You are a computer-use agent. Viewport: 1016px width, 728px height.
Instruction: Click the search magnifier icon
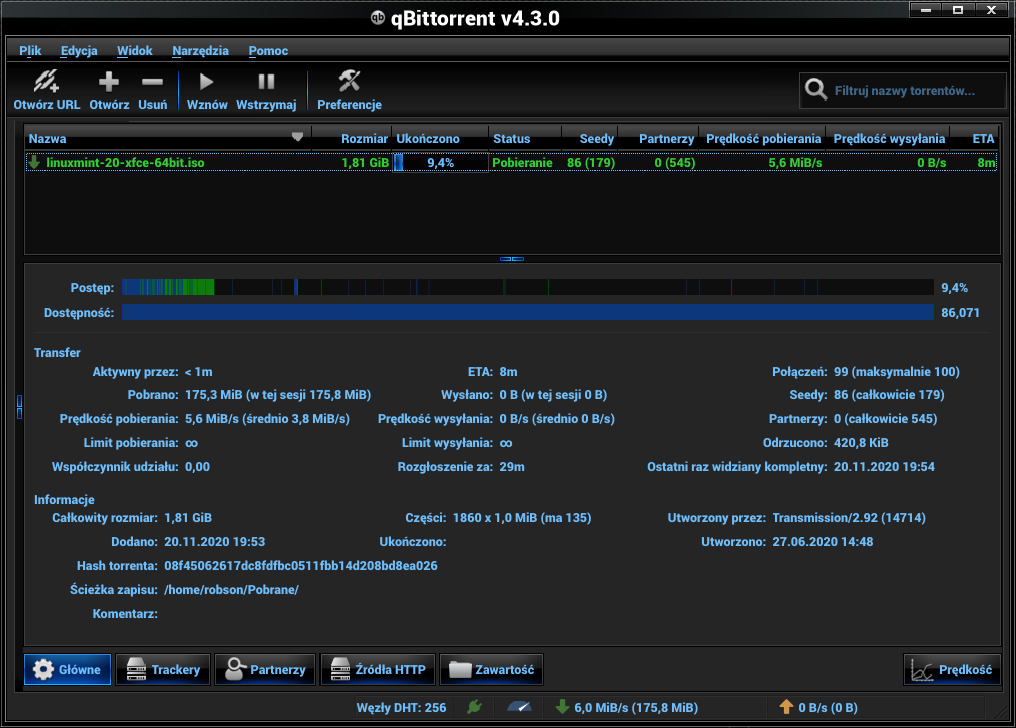[x=816, y=89]
